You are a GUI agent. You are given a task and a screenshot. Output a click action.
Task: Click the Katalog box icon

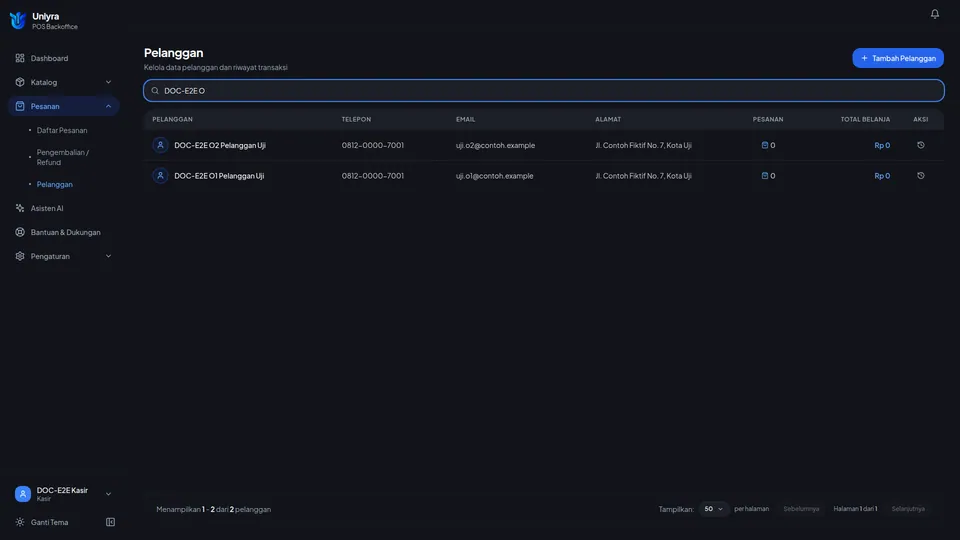coord(20,82)
